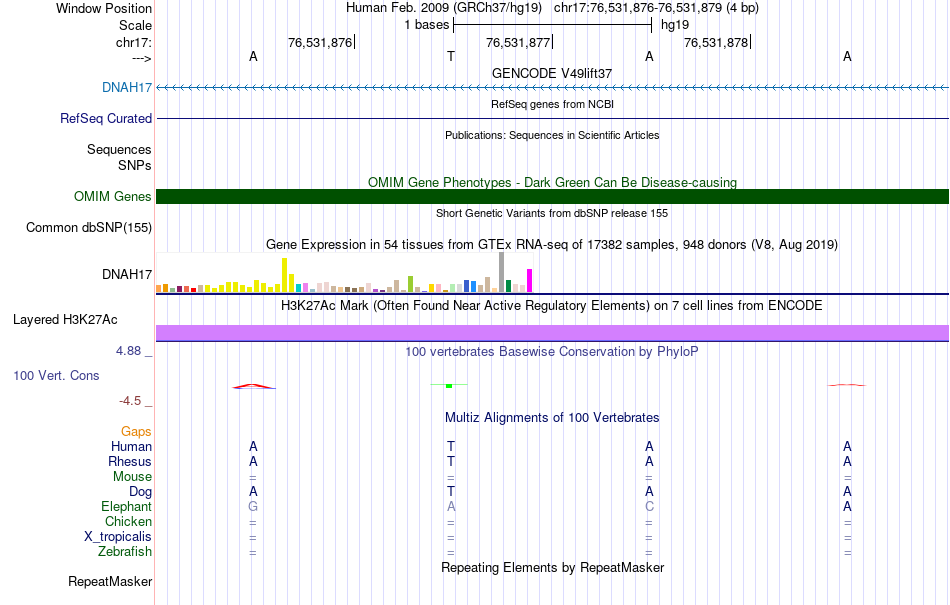Image resolution: width=950 pixels, height=605 pixels.
Task: Click the magenta GTEx expression bar
Action: coord(530,280)
